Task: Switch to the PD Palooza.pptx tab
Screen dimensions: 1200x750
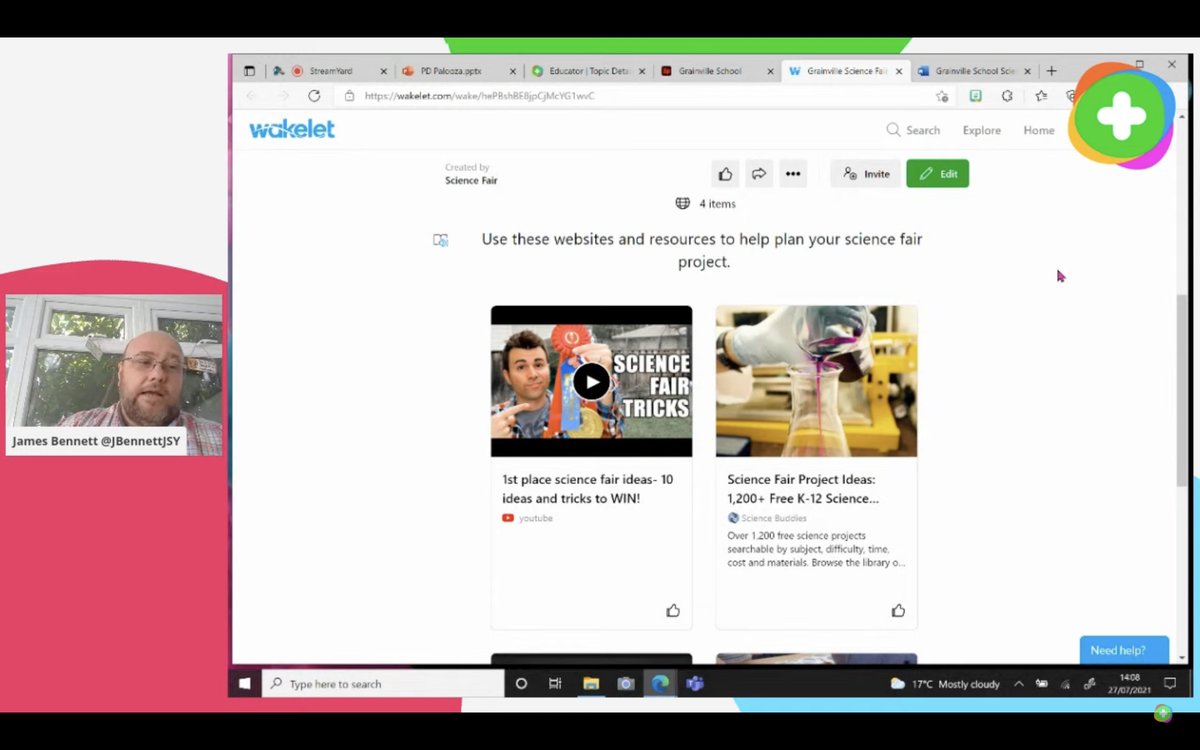Action: tap(457, 71)
